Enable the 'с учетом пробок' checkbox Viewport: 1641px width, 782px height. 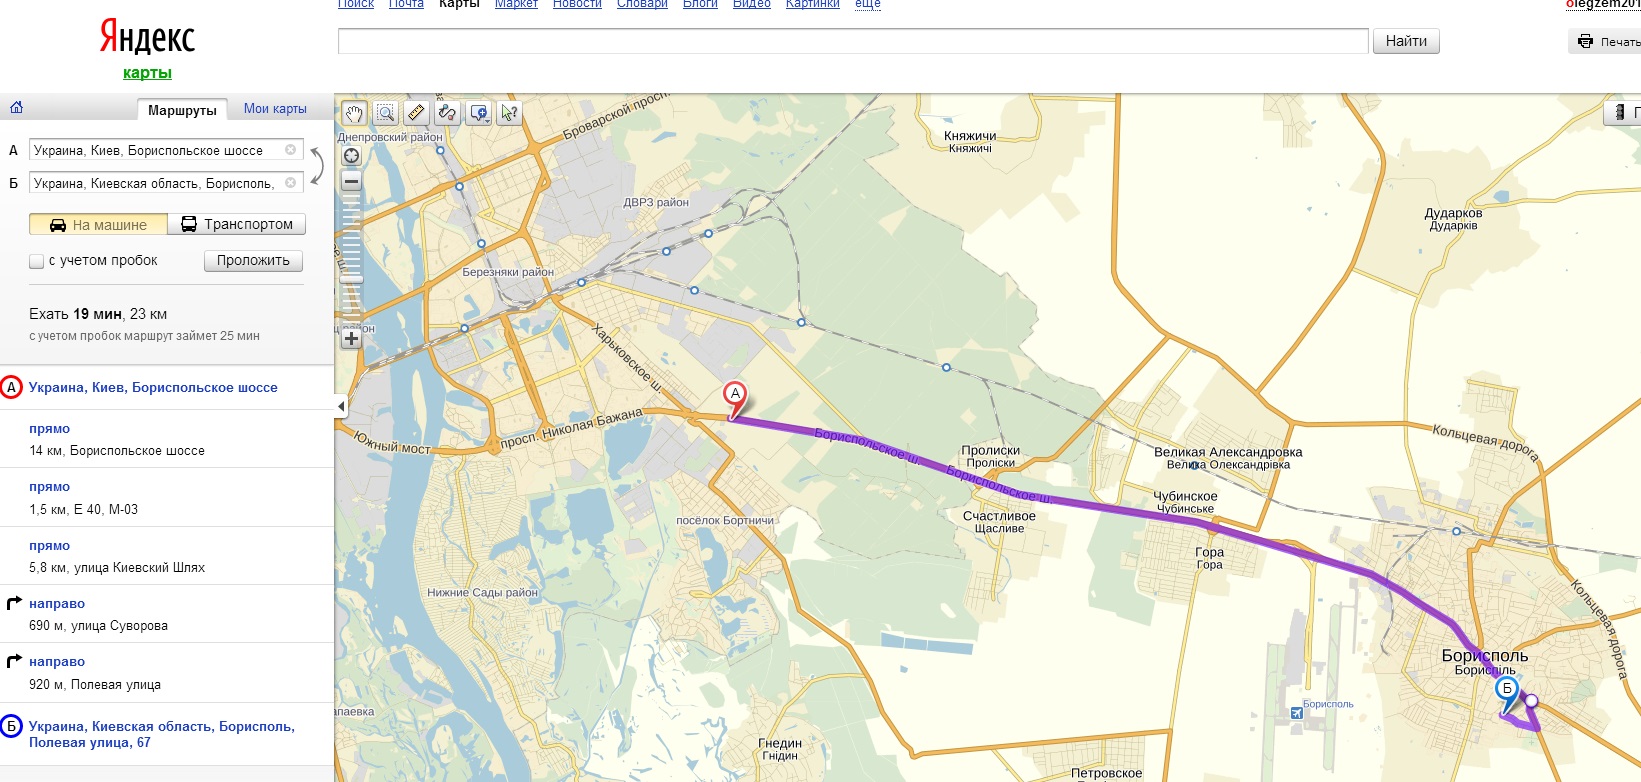(x=37, y=261)
